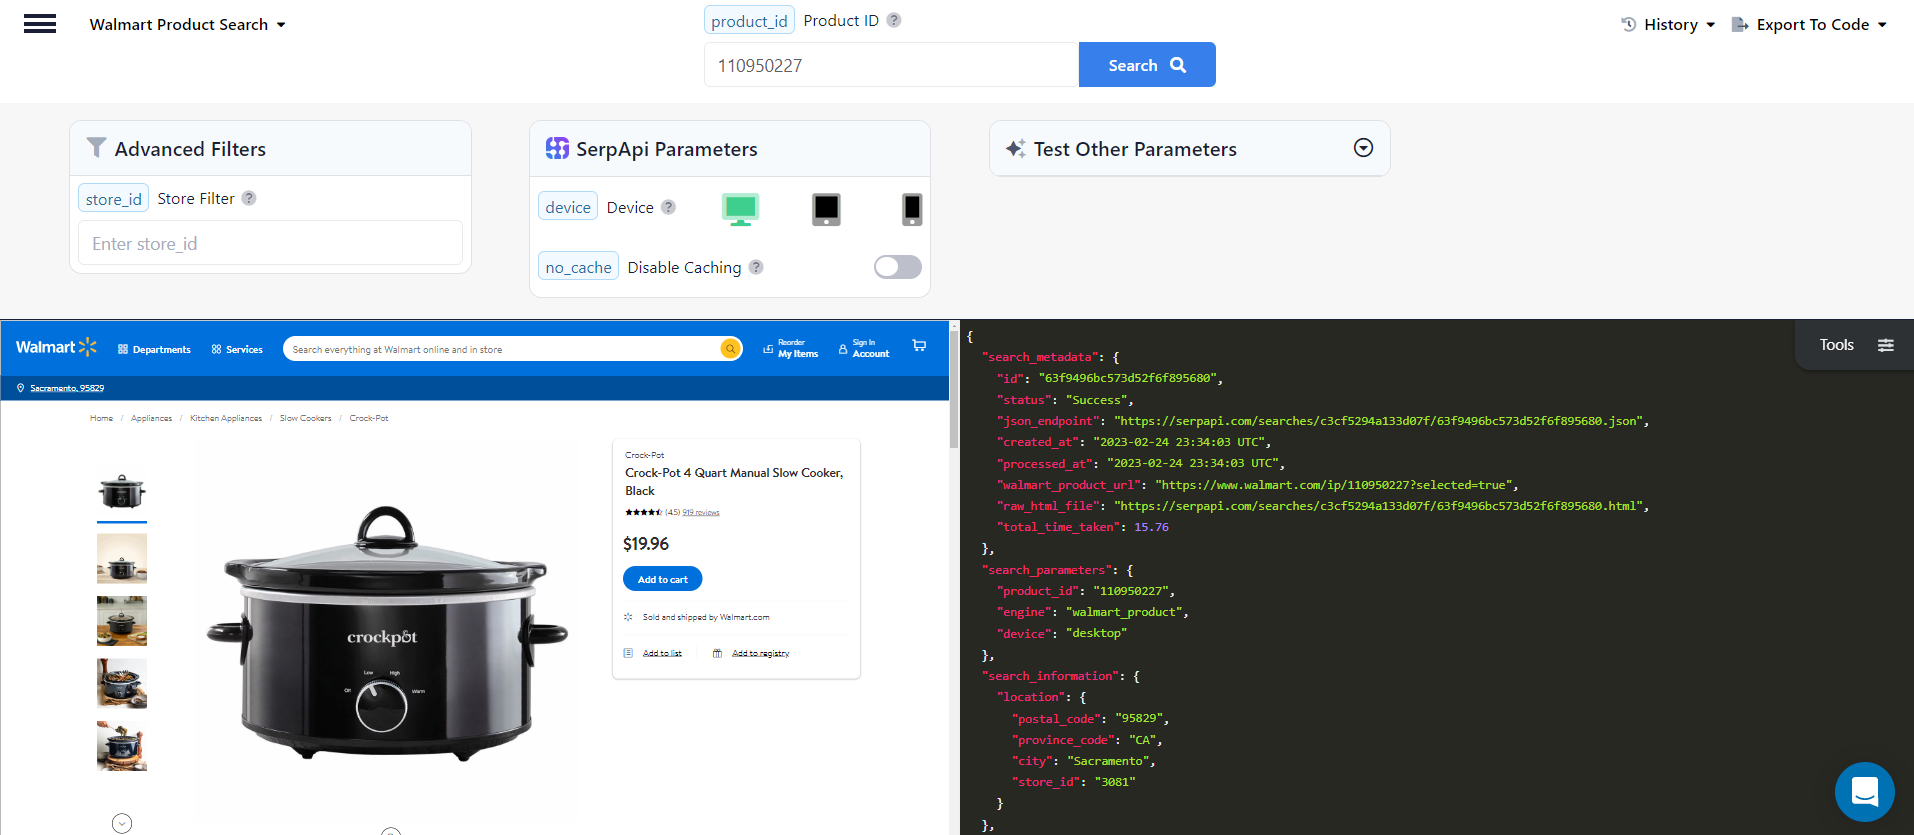The height and width of the screenshot is (835, 1914).
Task: Click the no_cache parameter tag
Action: [578, 267]
